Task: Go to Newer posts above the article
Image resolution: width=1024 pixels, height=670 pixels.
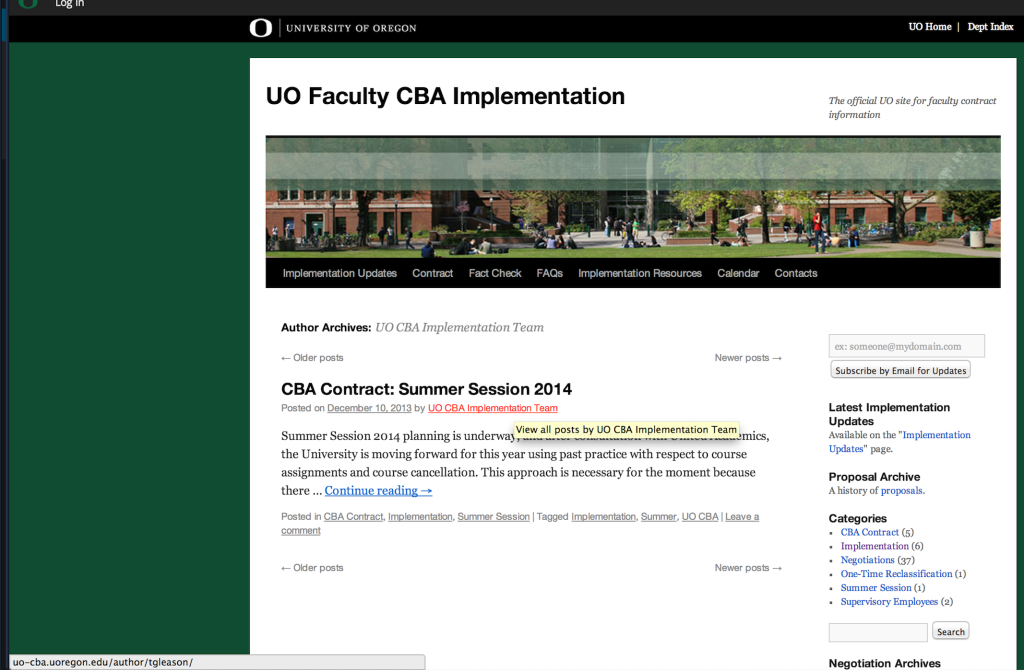Action: (x=748, y=358)
